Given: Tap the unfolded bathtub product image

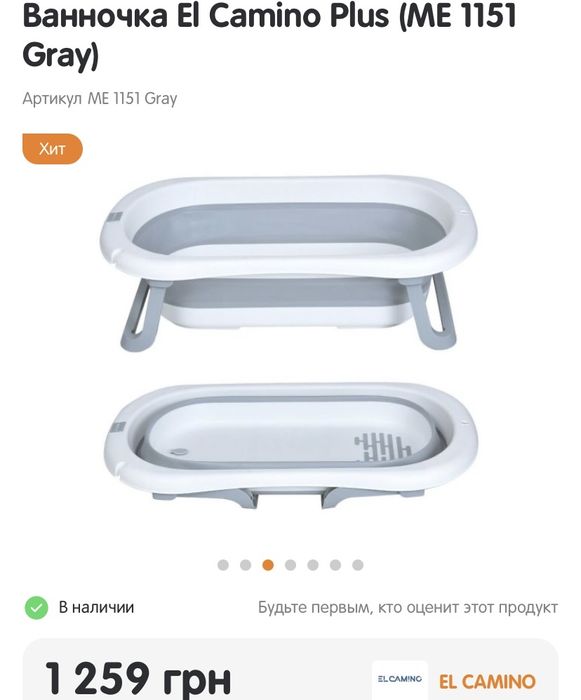Looking at the screenshot, I should coord(288,263).
